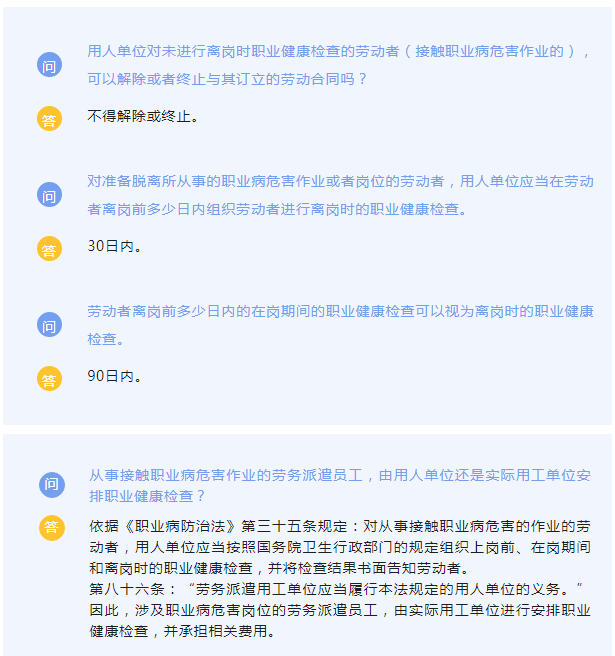Select the question line 用人单位对未进行离岗时职业健康检查
615x656 pixels.
coord(338,51)
